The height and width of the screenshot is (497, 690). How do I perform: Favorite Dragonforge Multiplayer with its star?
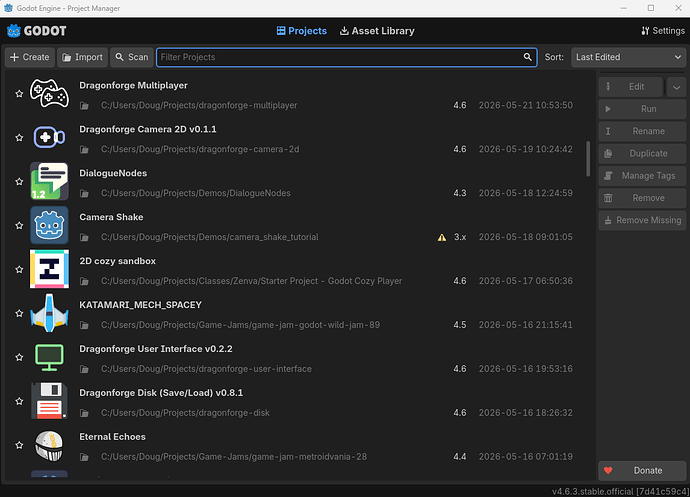tap(19, 94)
